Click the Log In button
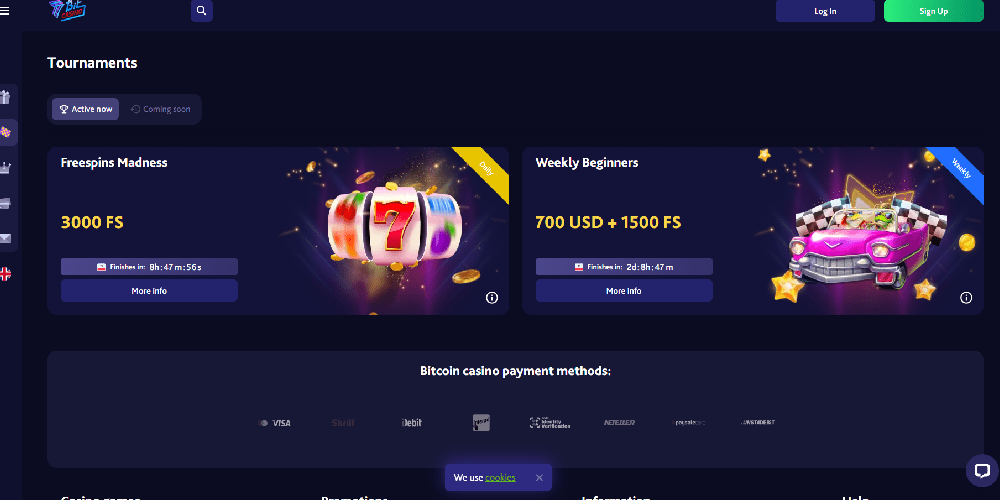 (x=825, y=11)
